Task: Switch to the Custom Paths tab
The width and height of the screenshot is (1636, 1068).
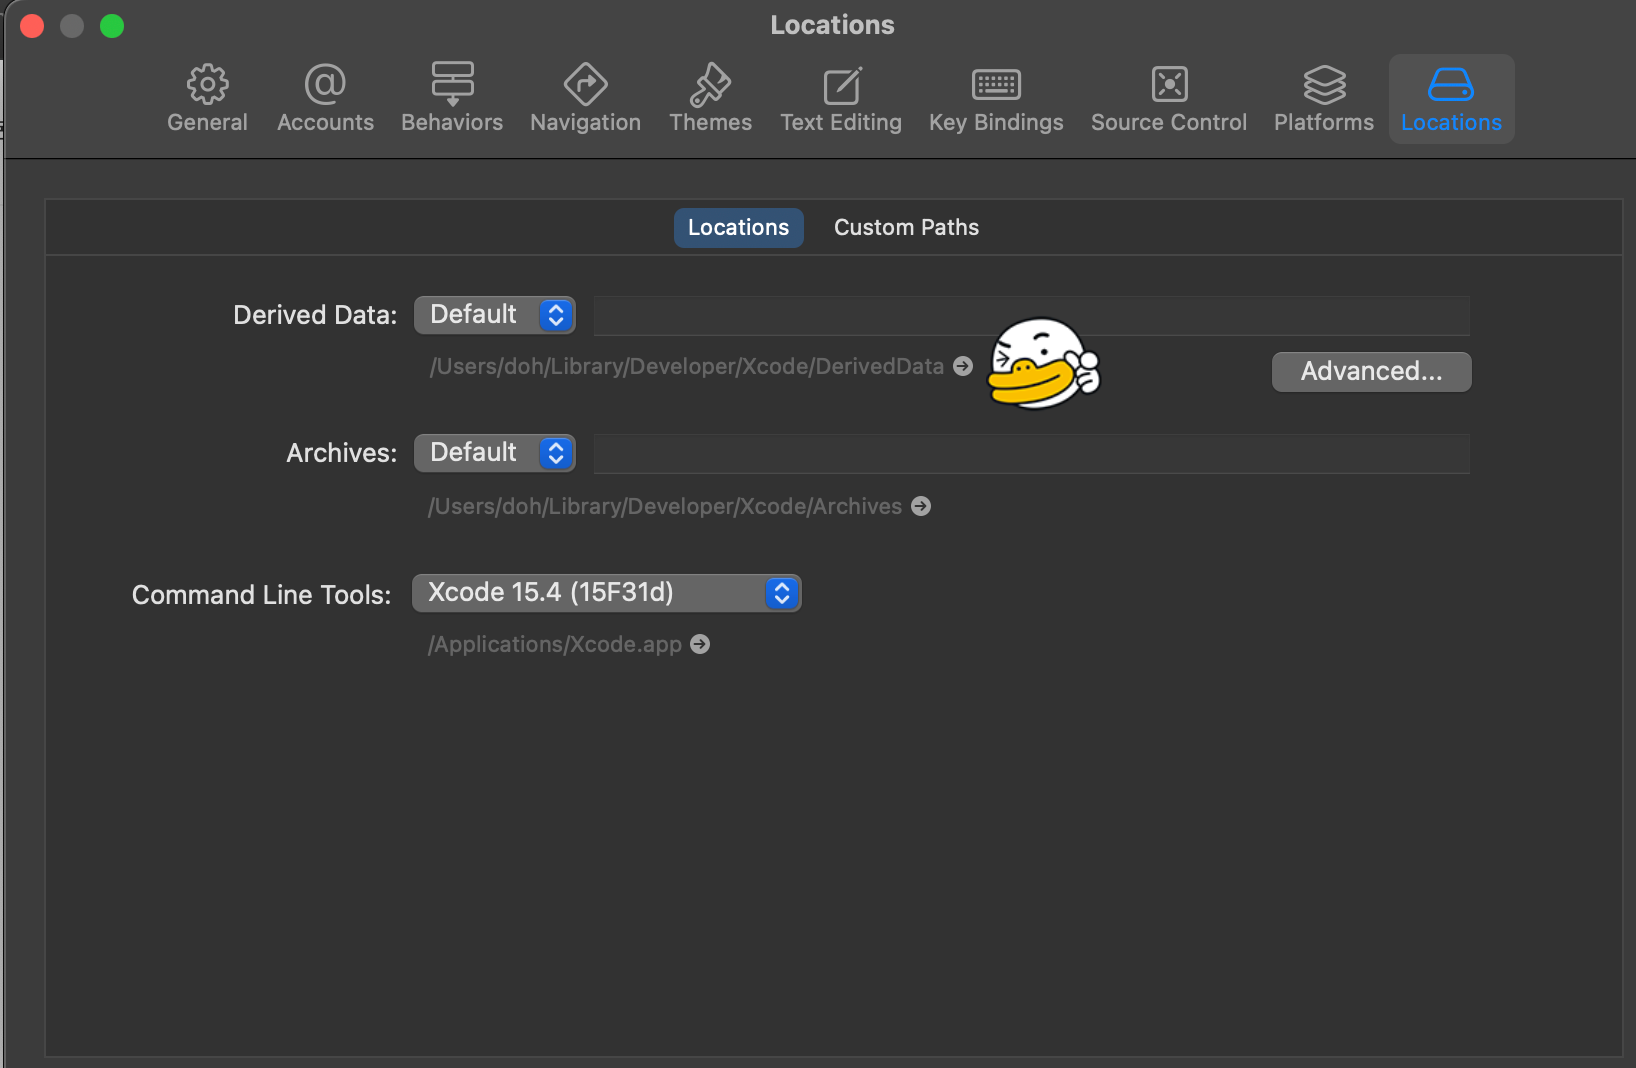Action: click(906, 228)
